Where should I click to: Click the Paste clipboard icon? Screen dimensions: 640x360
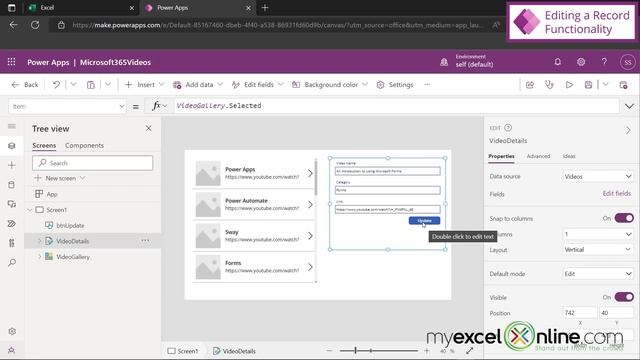pyautogui.click(x=91, y=84)
